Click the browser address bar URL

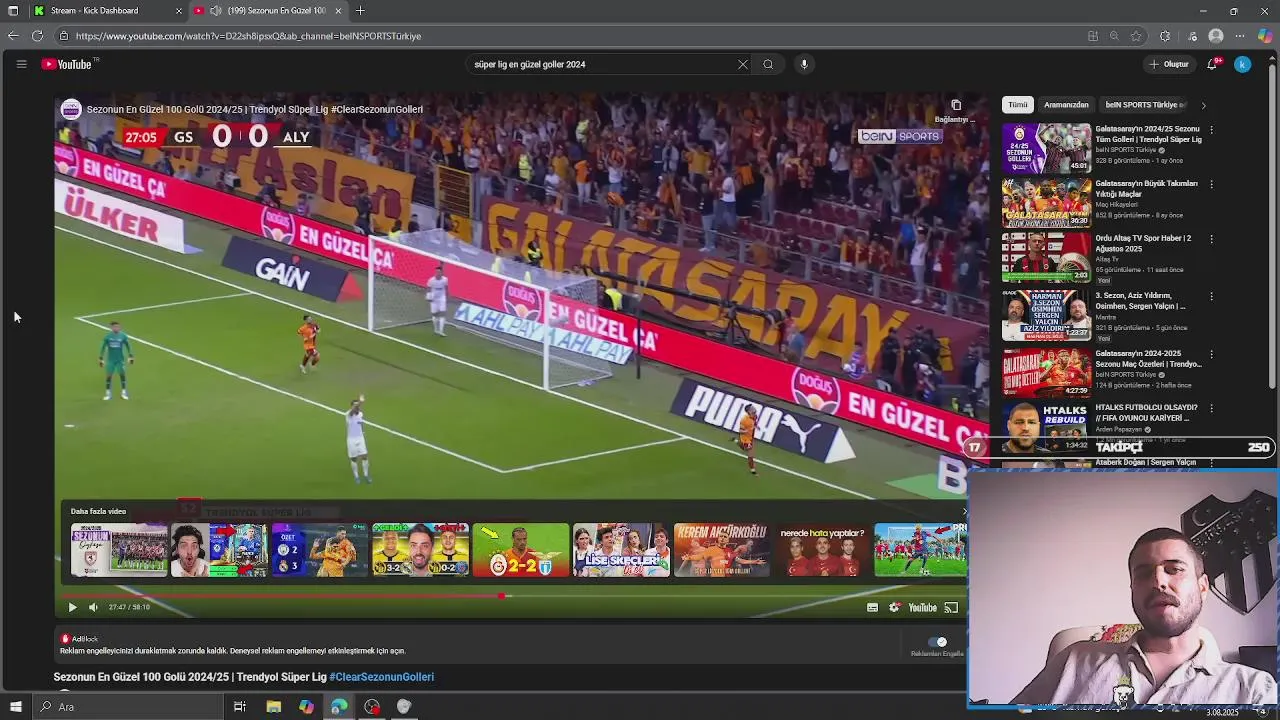(248, 36)
